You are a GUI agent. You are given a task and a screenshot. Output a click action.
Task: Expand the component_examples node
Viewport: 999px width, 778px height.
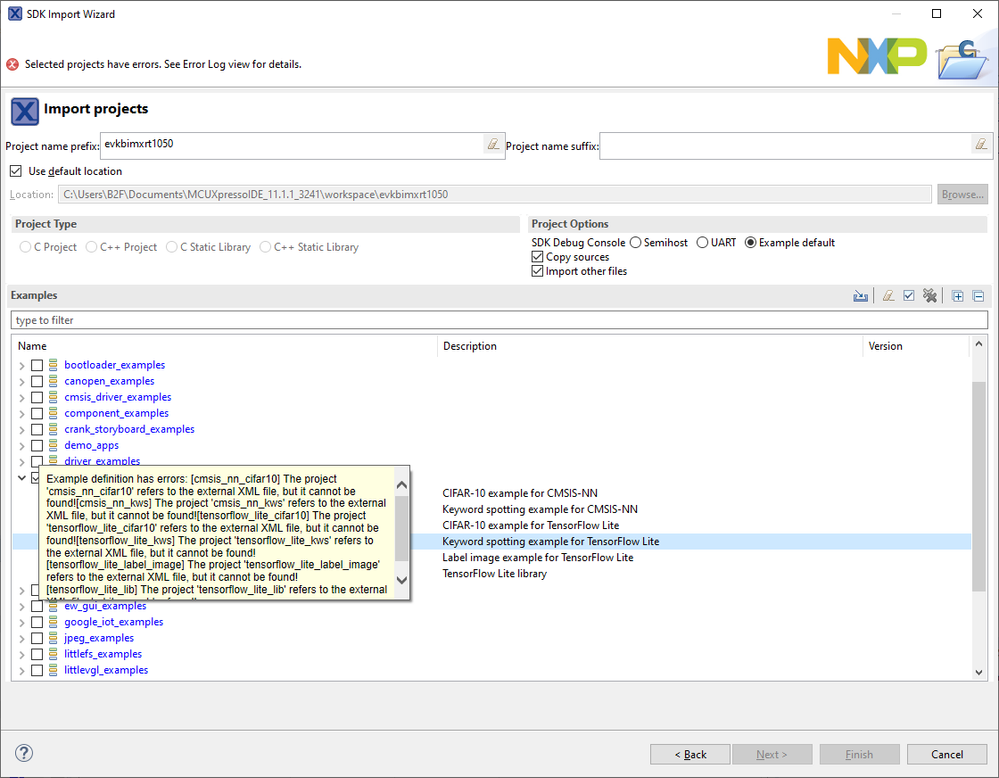point(22,413)
